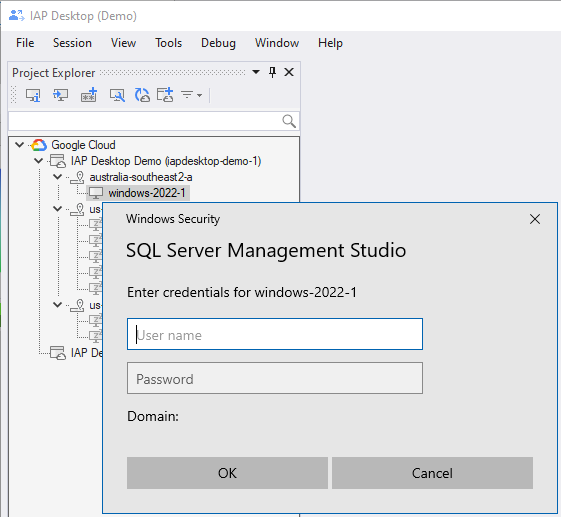
Task: Select the australia-southeast2-a zone
Action: (141, 177)
